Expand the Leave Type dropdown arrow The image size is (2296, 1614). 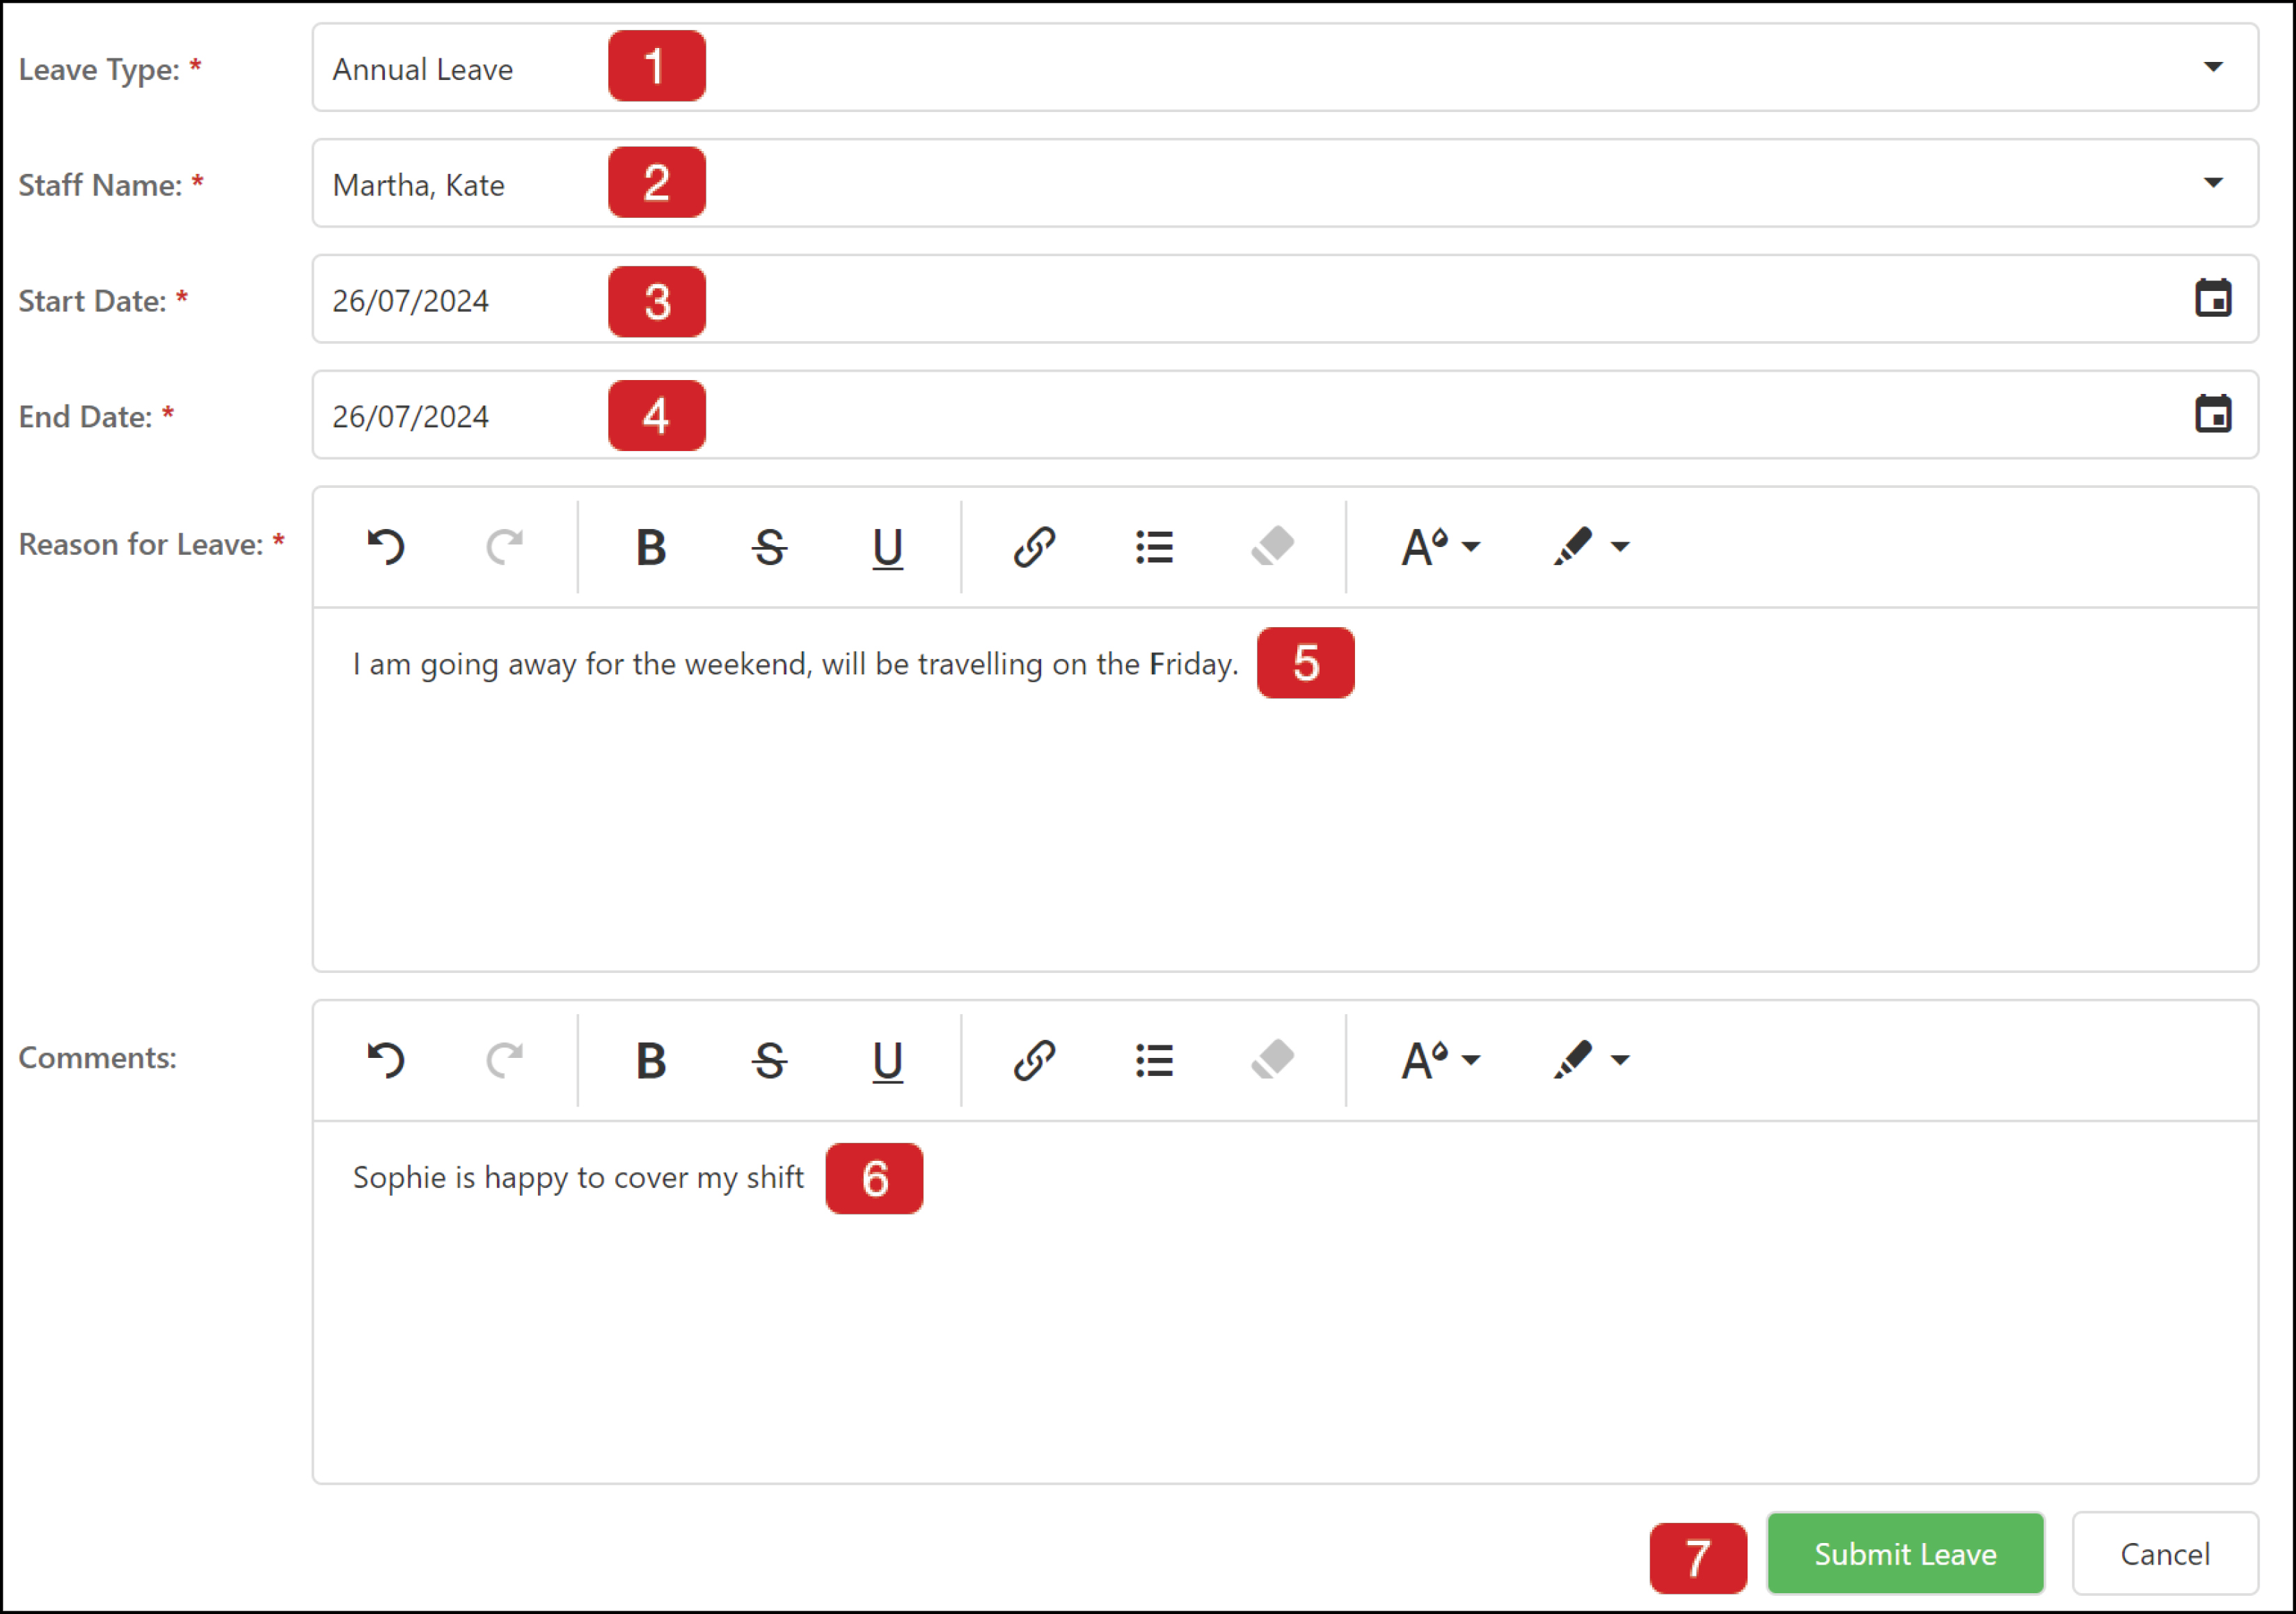(2213, 67)
